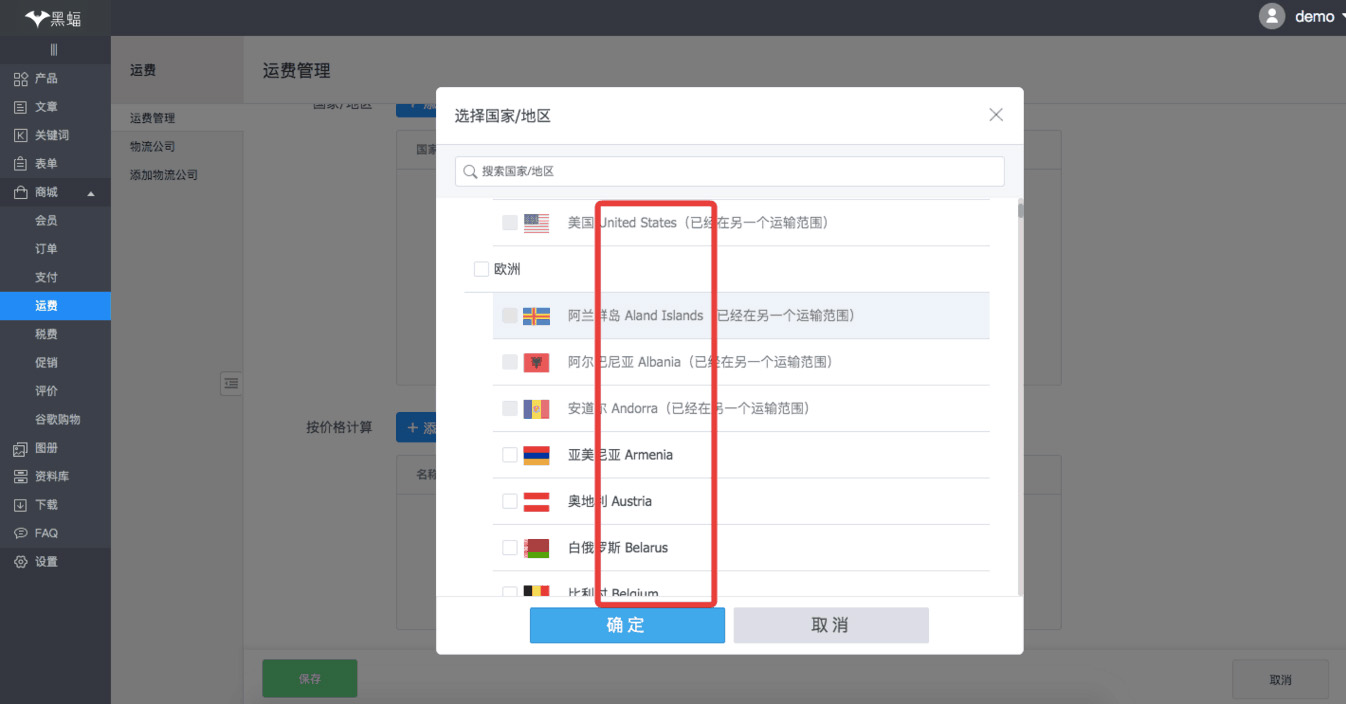Go to Orders (订单) in the sidebar
Viewport: 1346px width, 704px height.
coord(46,249)
